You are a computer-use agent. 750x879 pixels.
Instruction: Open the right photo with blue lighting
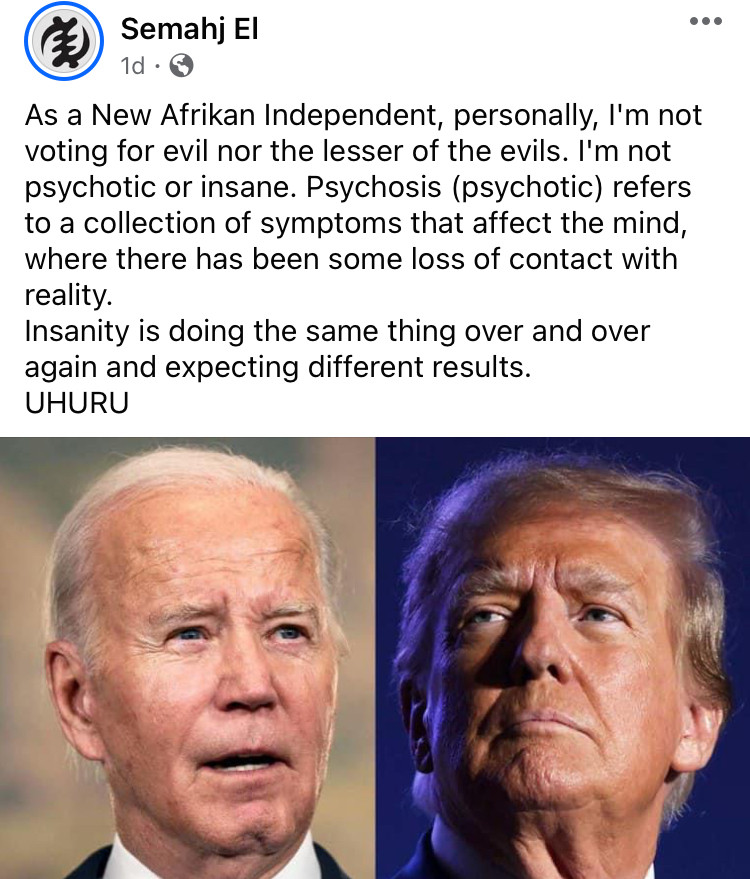point(563,658)
